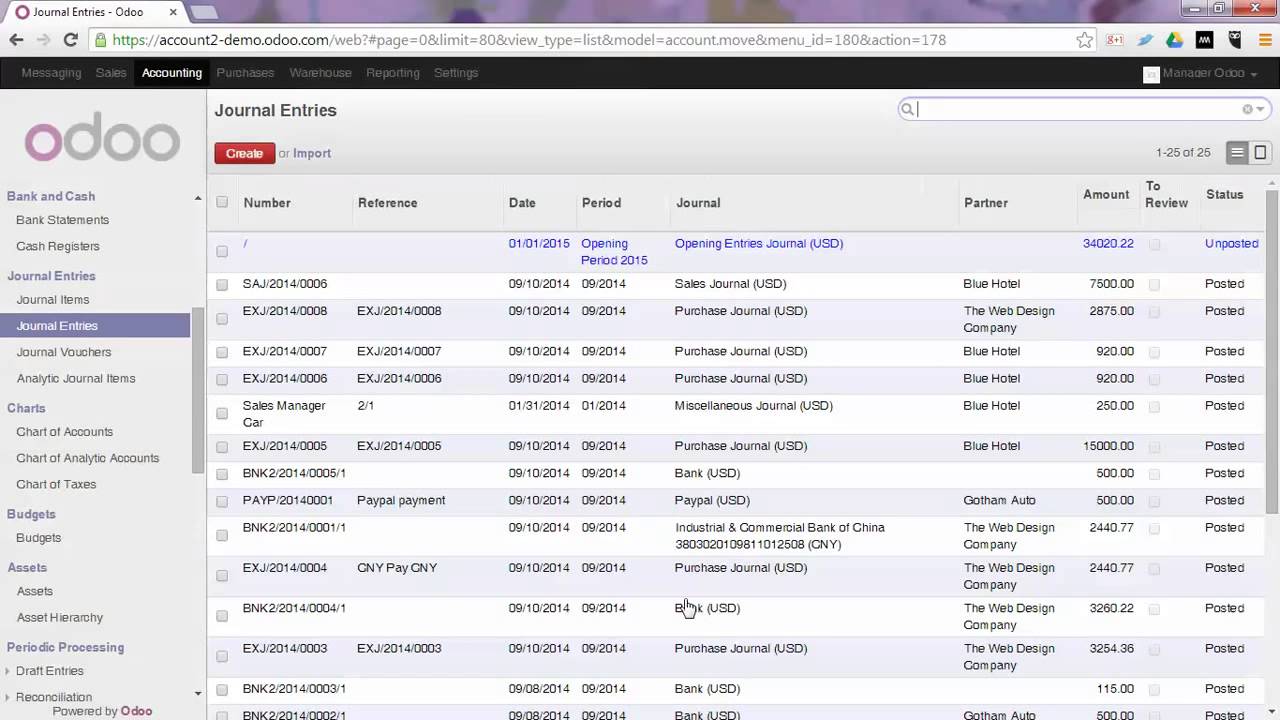Click the Import link

[312, 153]
